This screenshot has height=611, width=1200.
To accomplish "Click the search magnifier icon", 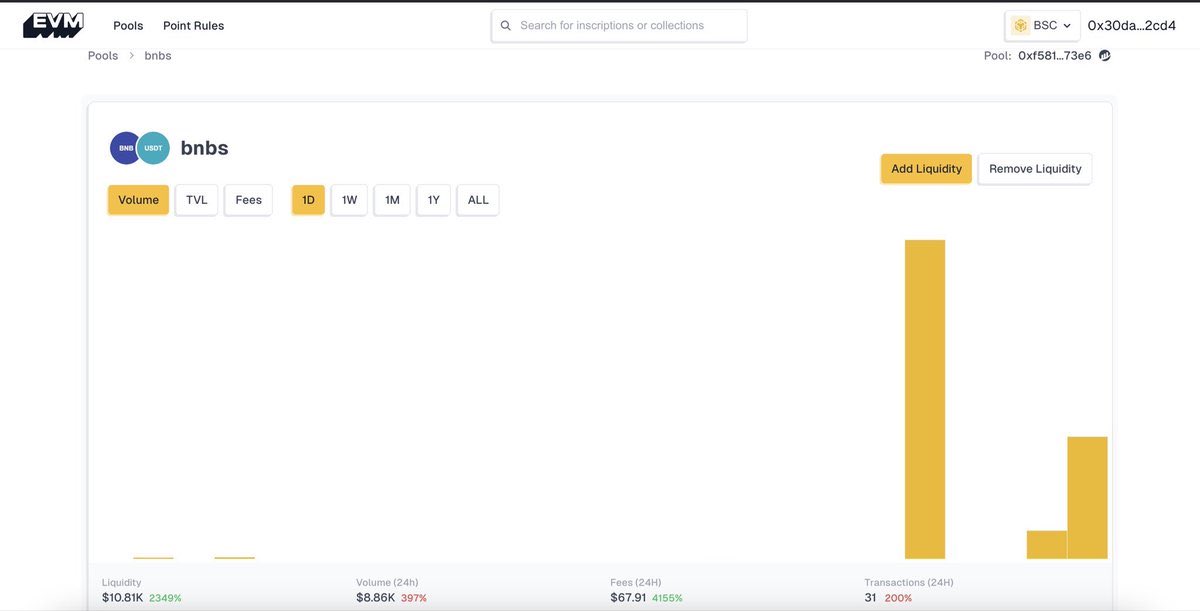I will [x=506, y=26].
